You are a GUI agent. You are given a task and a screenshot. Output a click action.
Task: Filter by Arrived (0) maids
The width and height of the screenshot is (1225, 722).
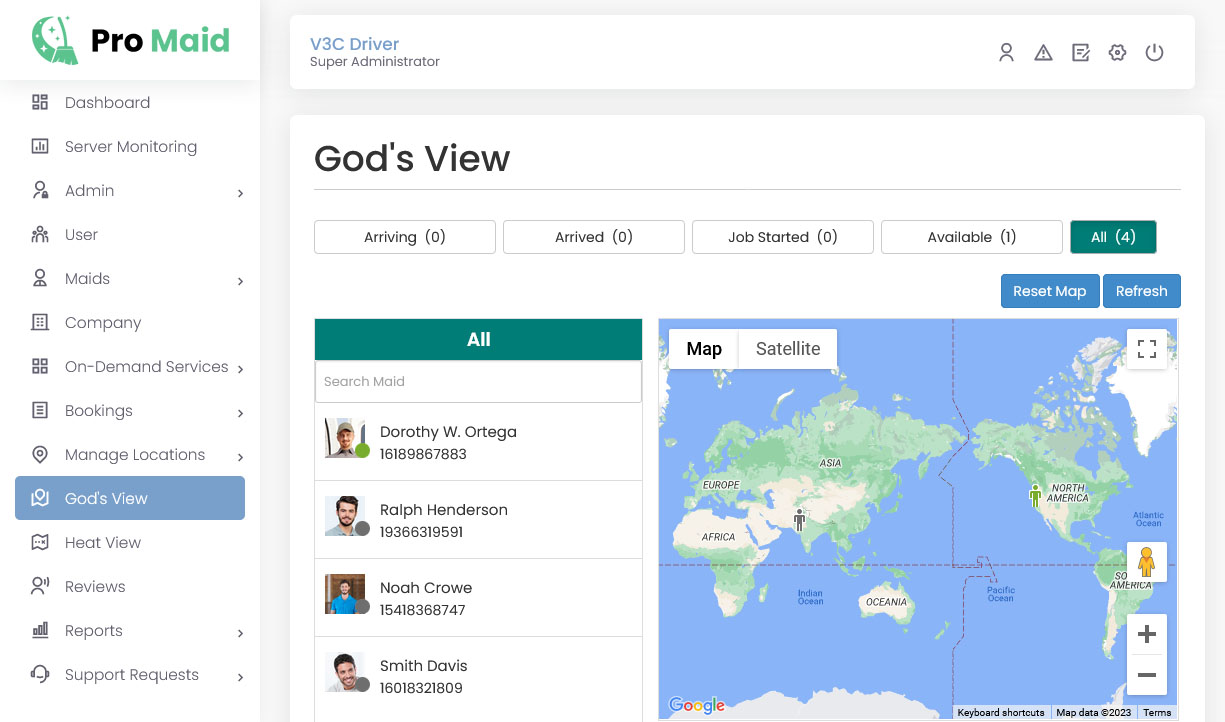point(594,237)
